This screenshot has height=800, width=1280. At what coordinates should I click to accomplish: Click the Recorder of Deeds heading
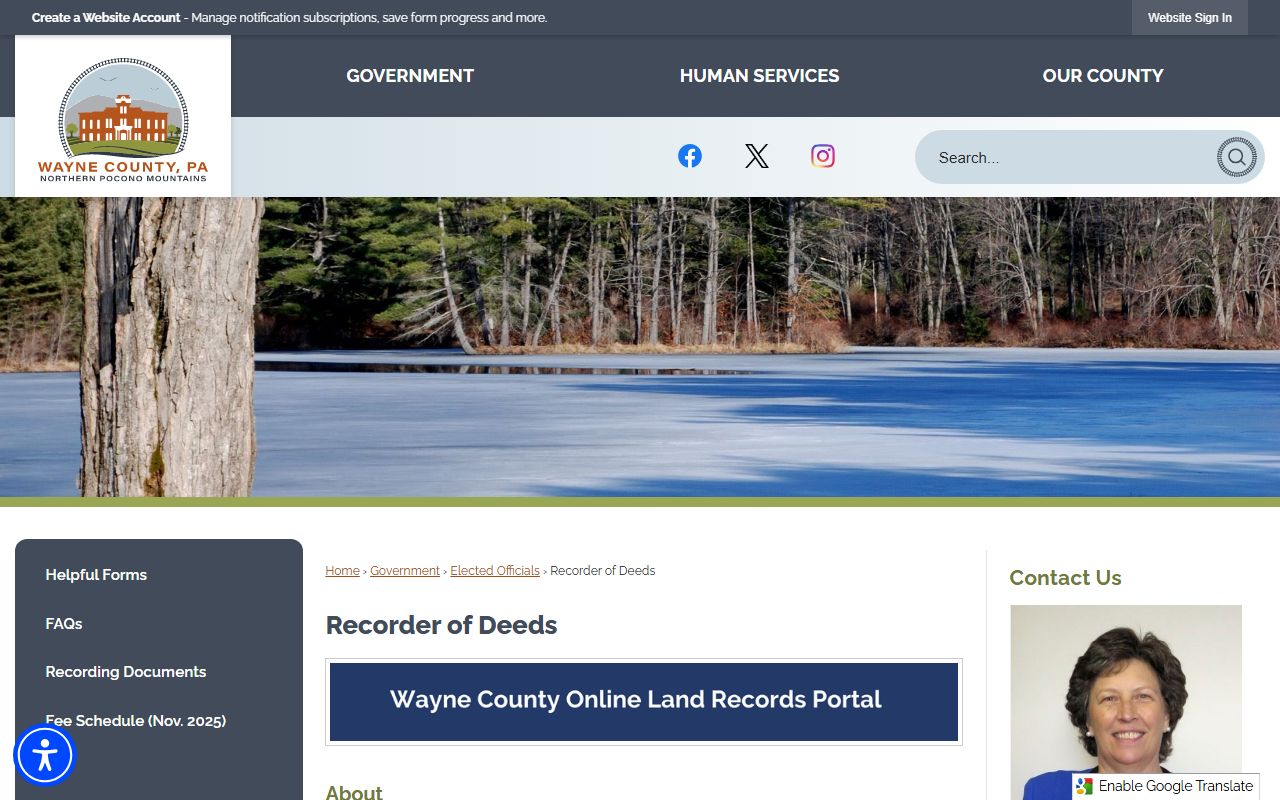441,625
